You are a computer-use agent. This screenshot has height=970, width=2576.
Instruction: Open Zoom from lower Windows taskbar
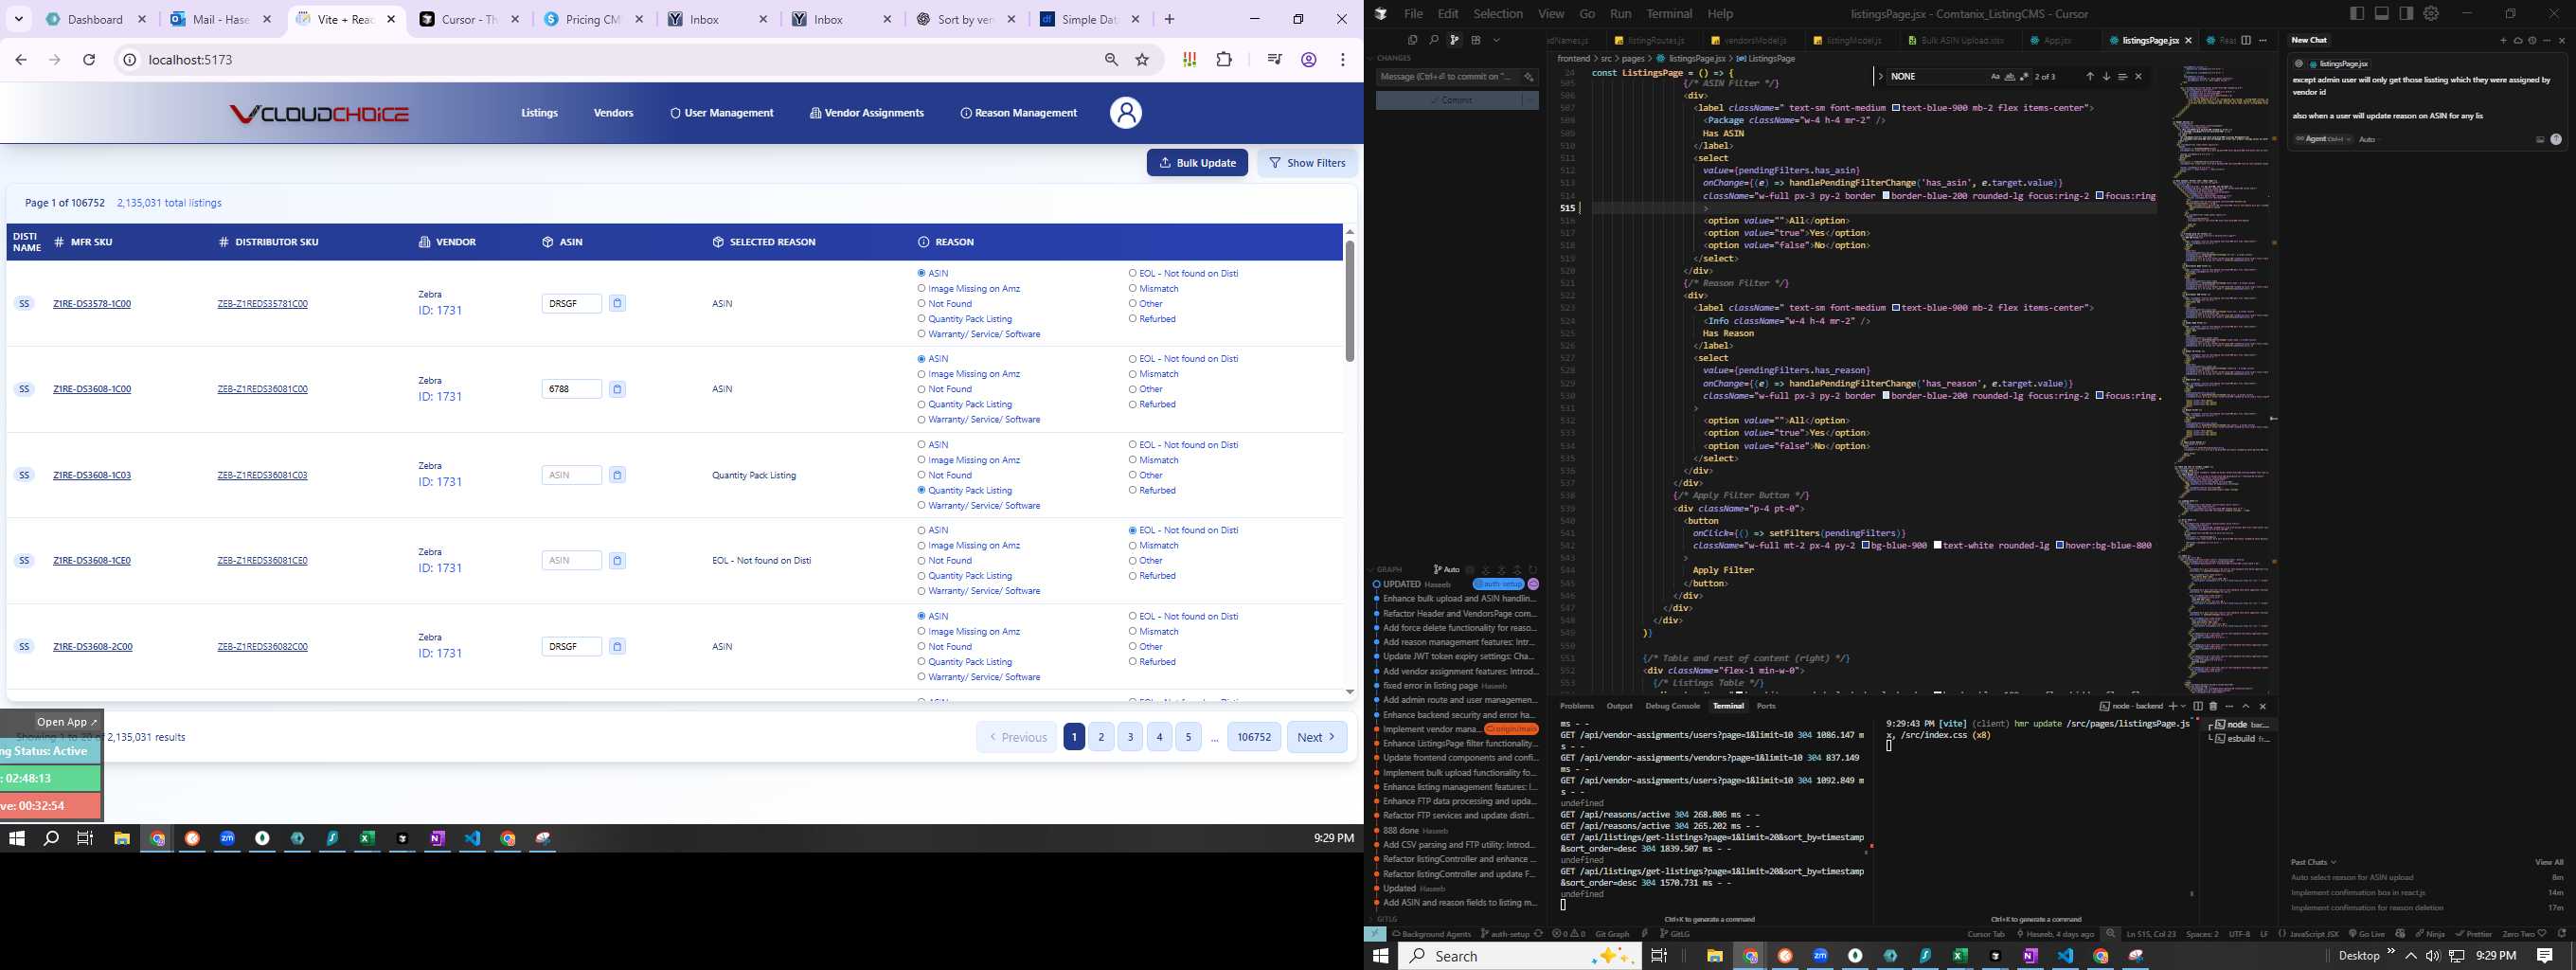(x=1820, y=956)
